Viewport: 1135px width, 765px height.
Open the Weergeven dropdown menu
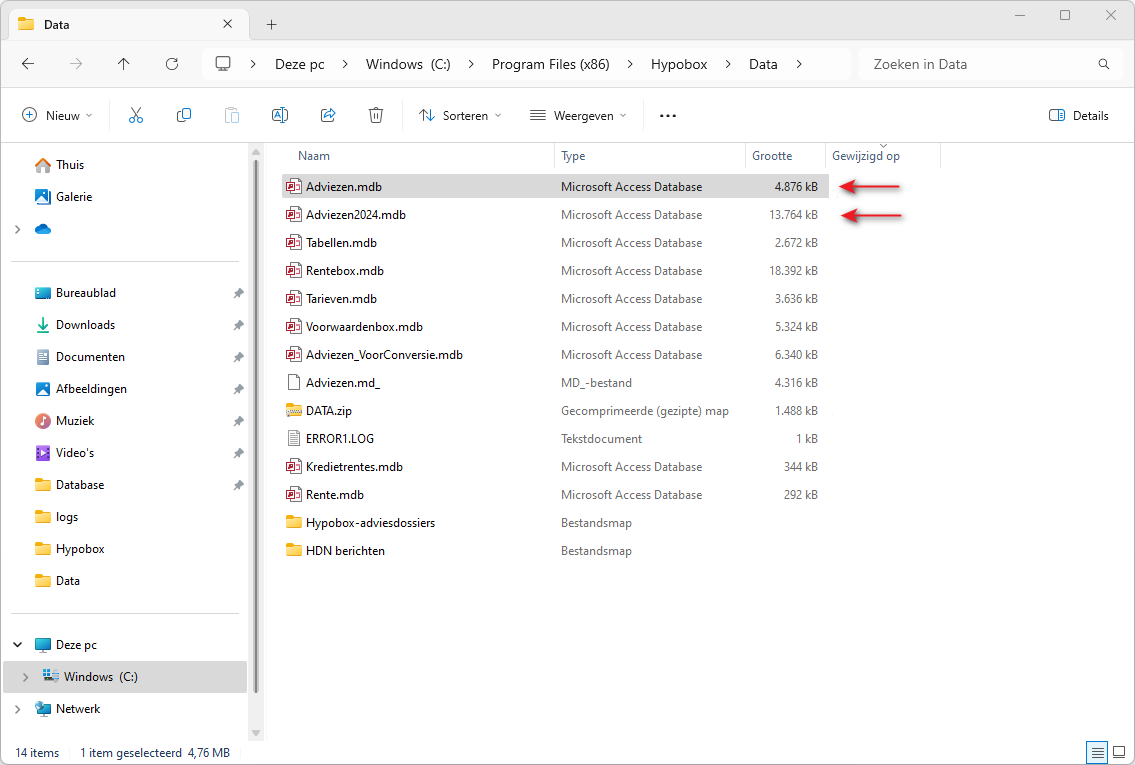click(578, 116)
